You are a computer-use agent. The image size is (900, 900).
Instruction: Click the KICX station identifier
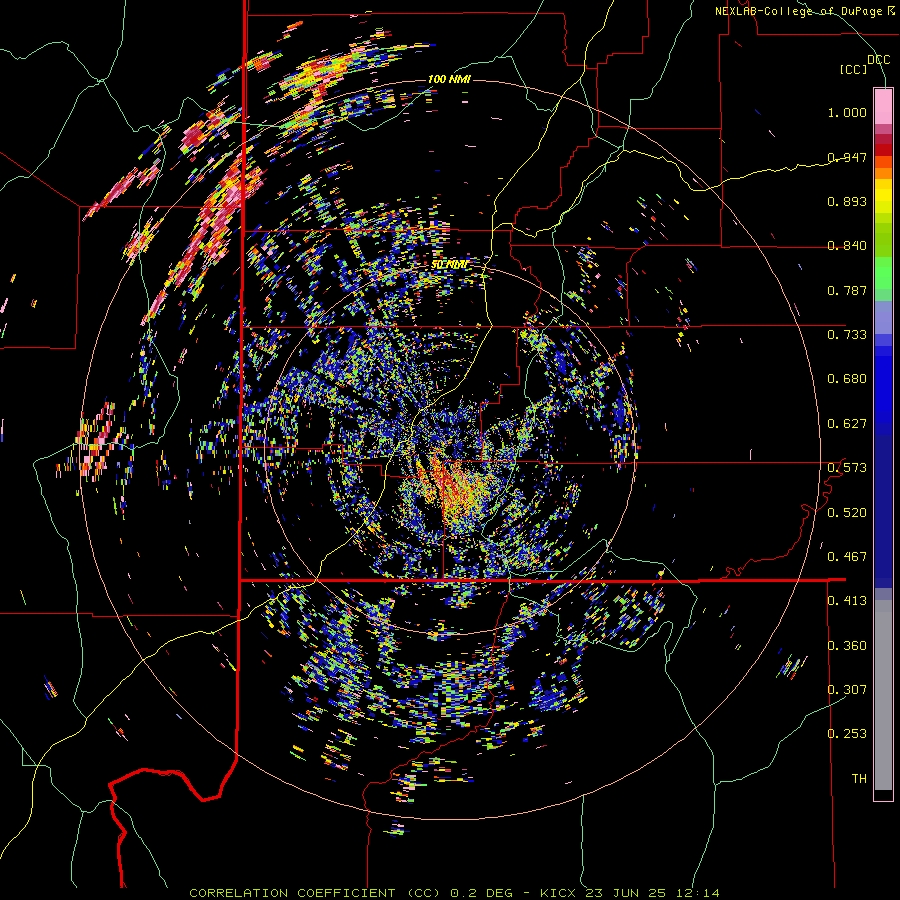(x=557, y=893)
